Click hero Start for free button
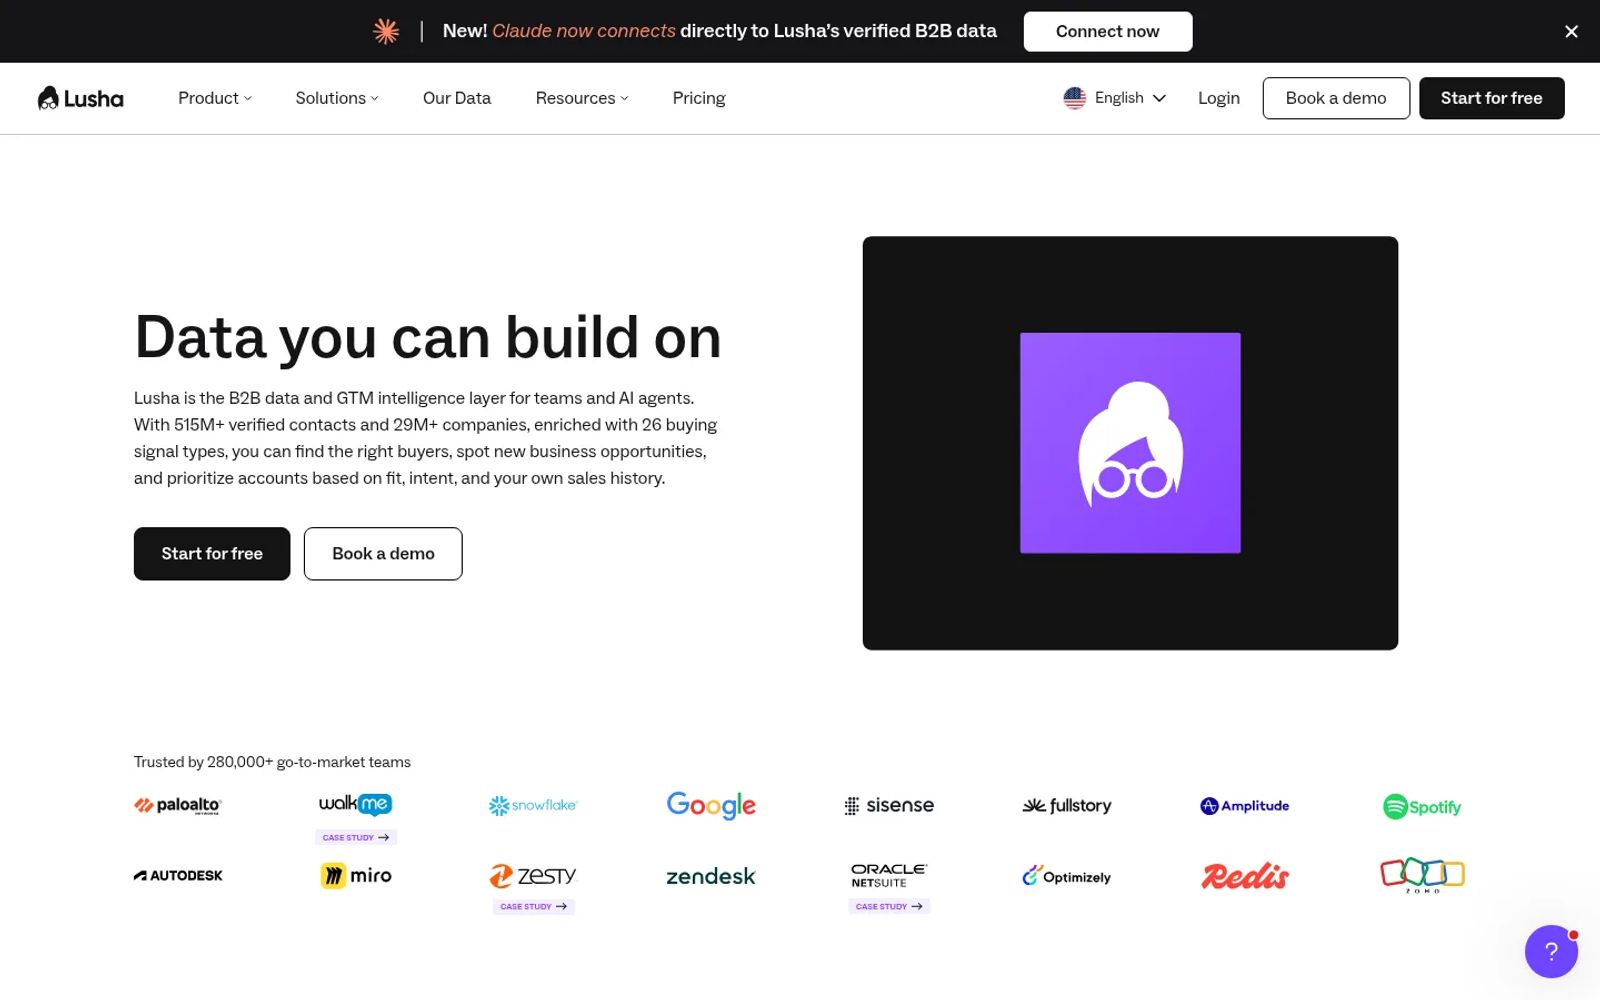 212,553
